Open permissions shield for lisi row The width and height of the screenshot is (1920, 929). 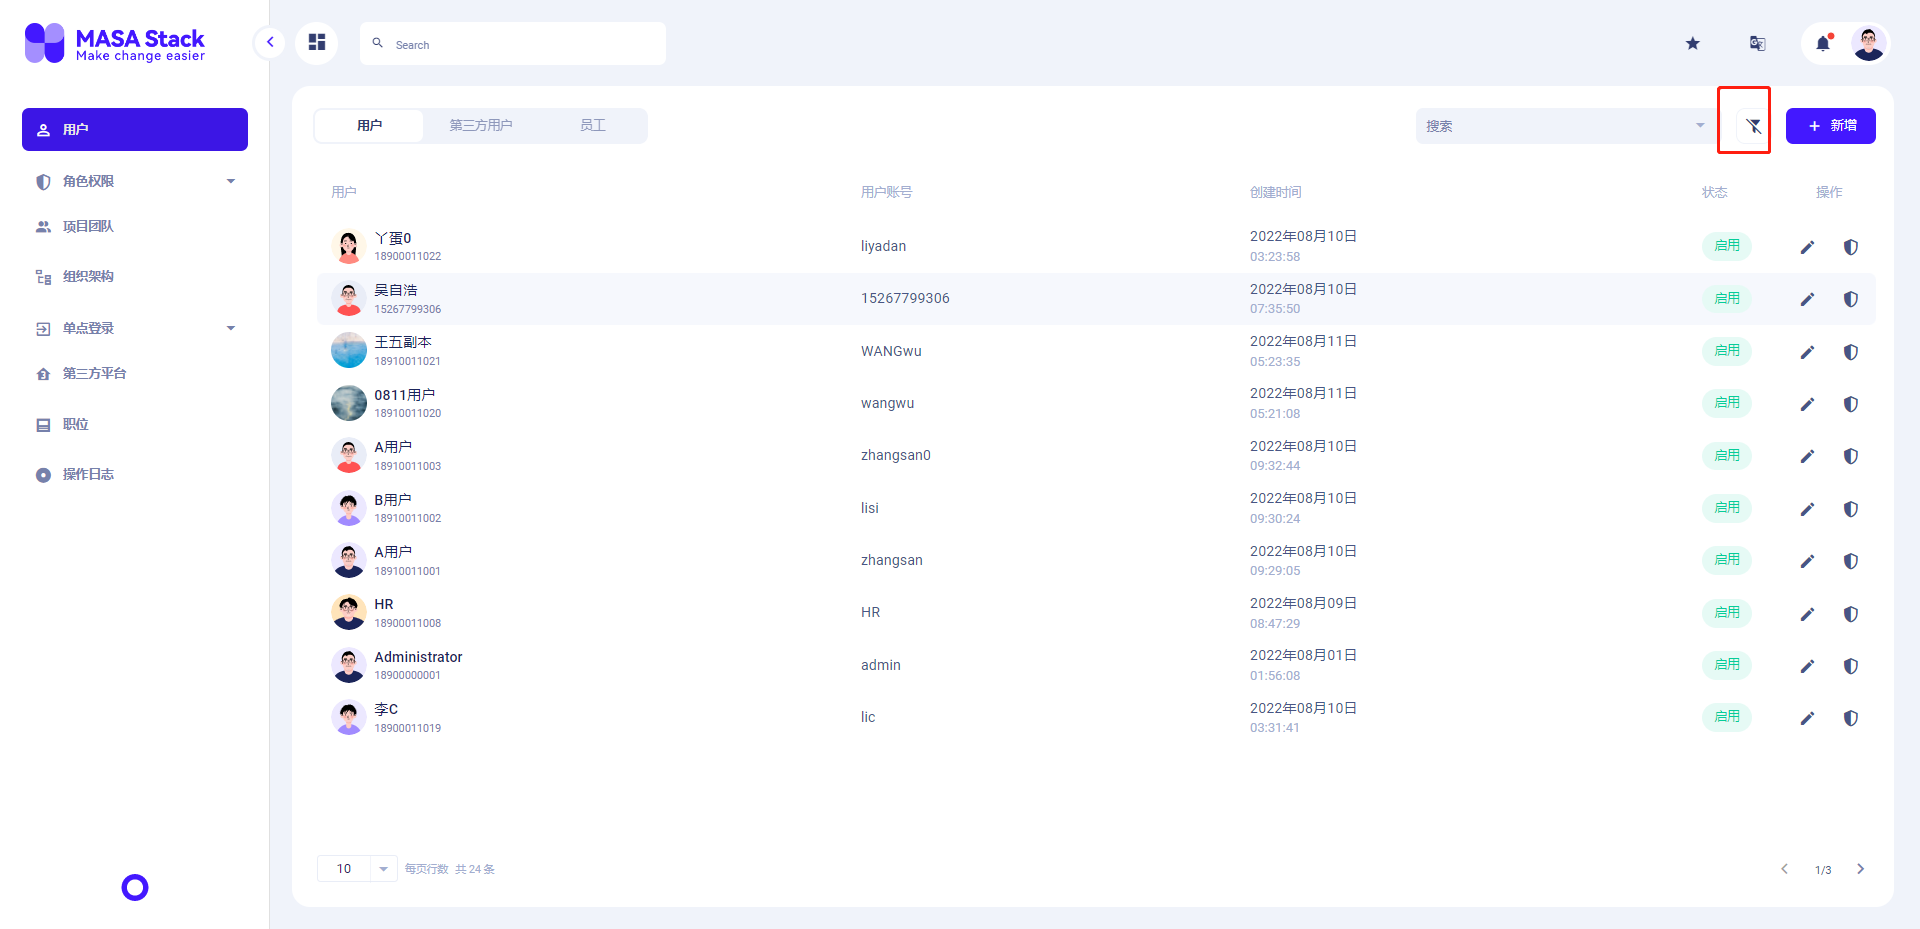pos(1851,509)
